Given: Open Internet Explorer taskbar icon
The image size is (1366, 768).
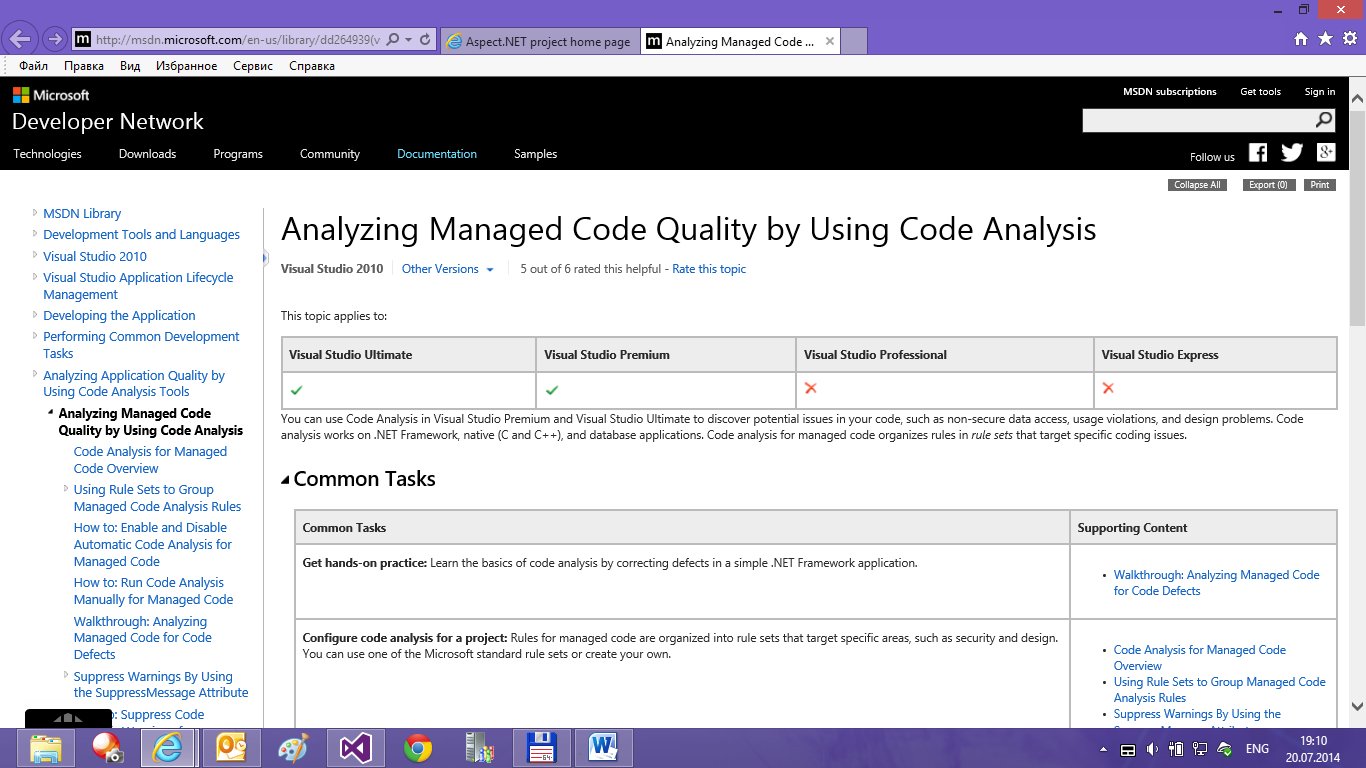Looking at the screenshot, I should (x=168, y=747).
